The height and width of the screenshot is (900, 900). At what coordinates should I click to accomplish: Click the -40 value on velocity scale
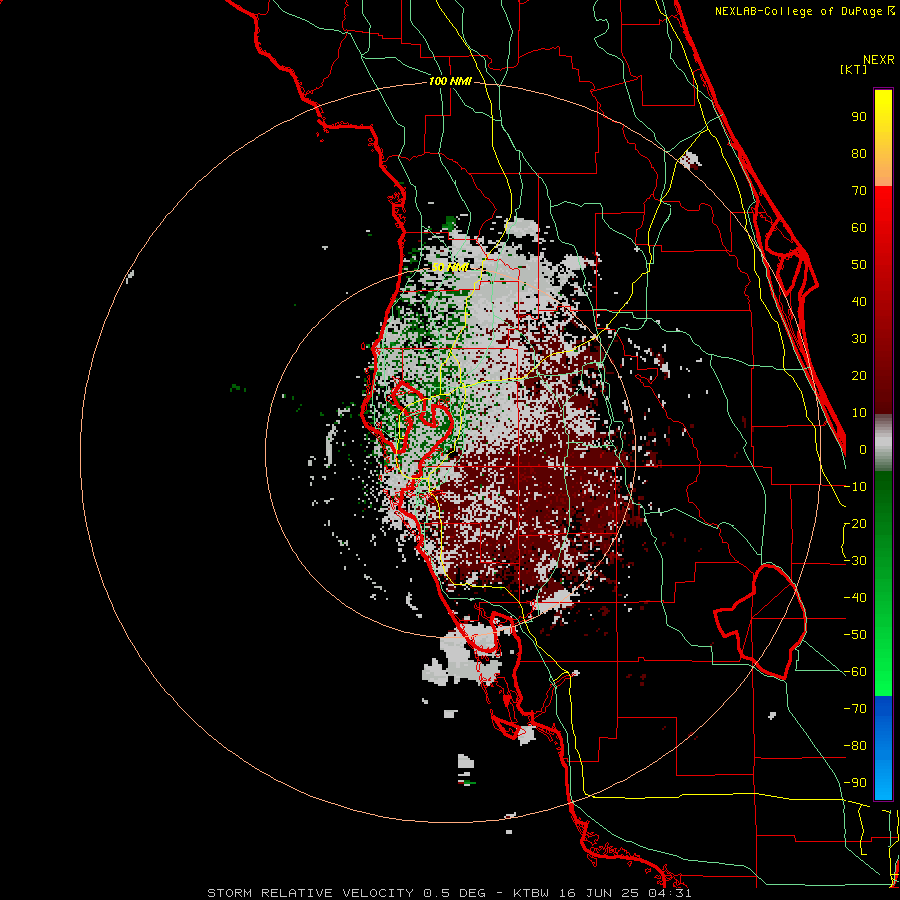tap(855, 598)
